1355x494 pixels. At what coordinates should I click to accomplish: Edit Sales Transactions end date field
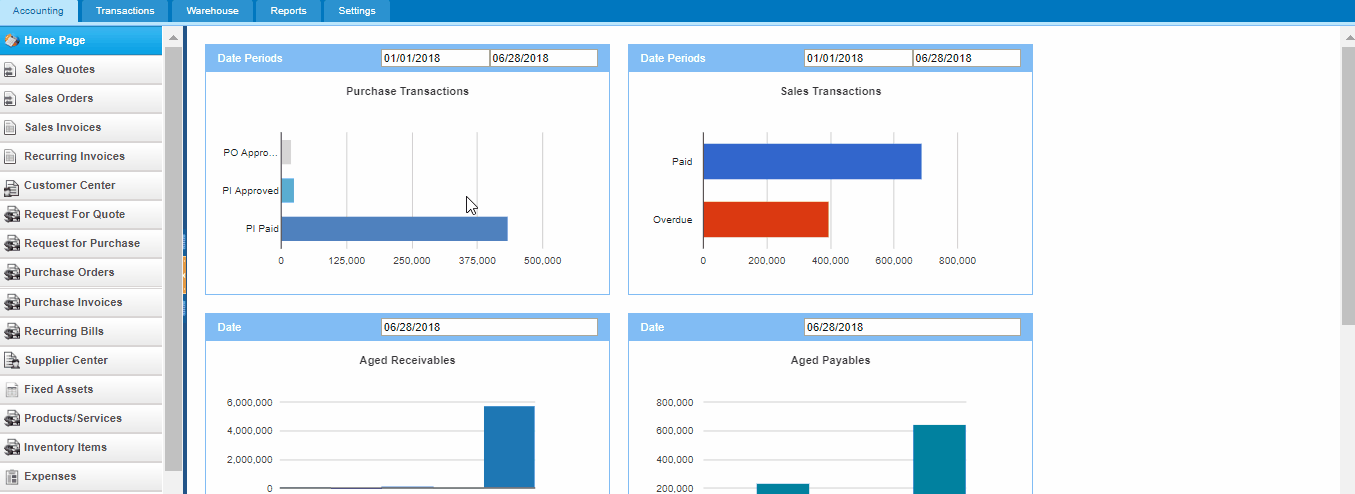pos(966,58)
